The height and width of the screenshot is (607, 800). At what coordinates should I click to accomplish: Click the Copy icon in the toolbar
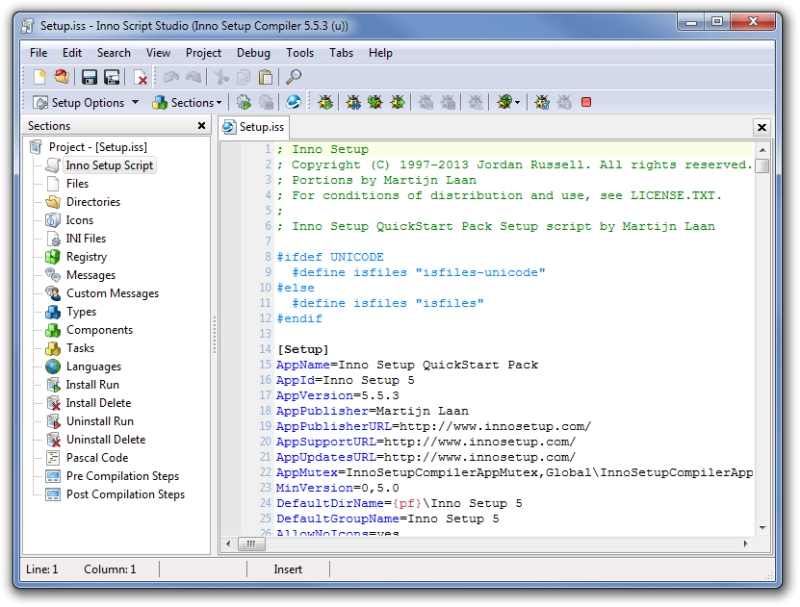pos(244,77)
